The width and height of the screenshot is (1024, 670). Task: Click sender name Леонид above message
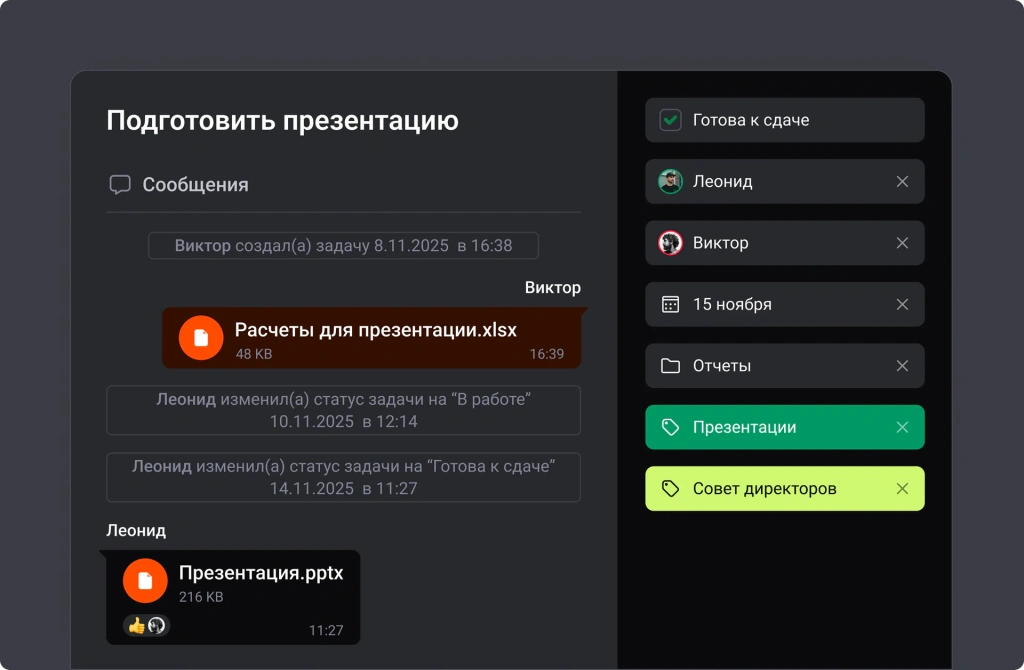136,530
